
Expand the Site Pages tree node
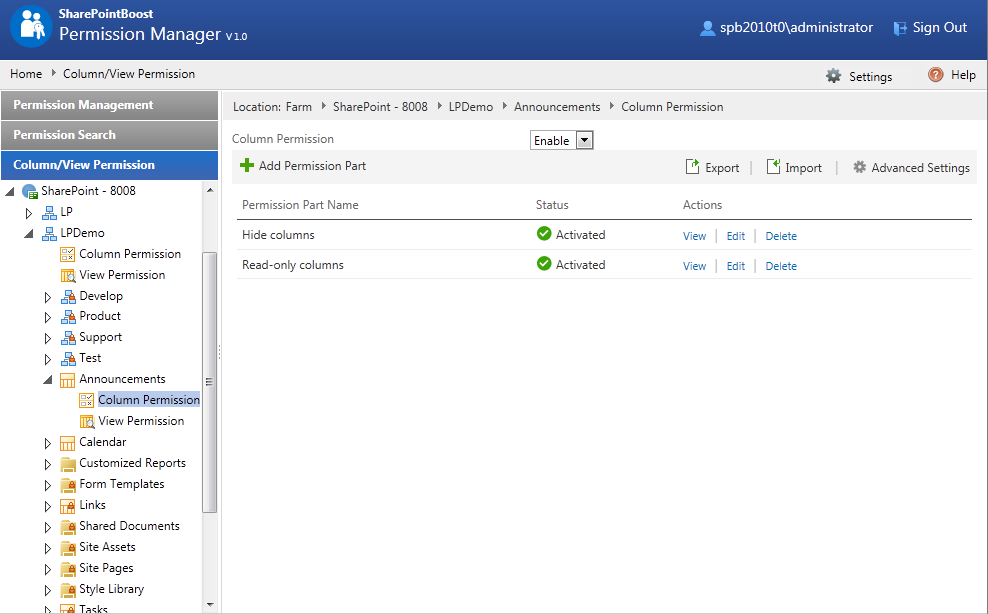tap(48, 569)
